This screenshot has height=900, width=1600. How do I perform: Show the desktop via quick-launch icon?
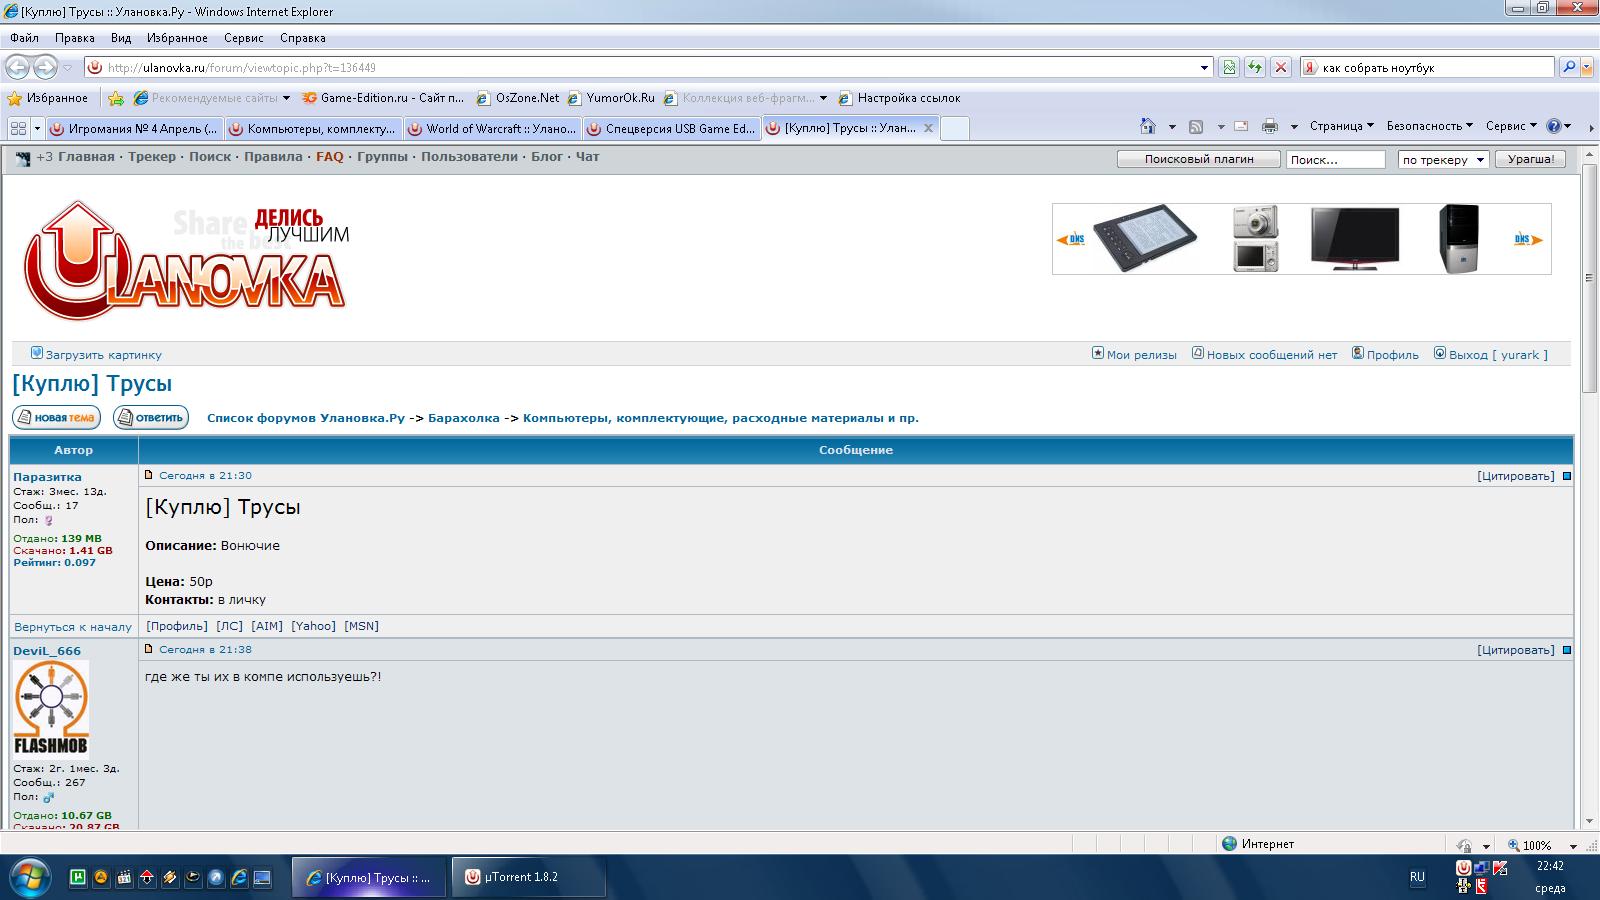(x=262, y=877)
